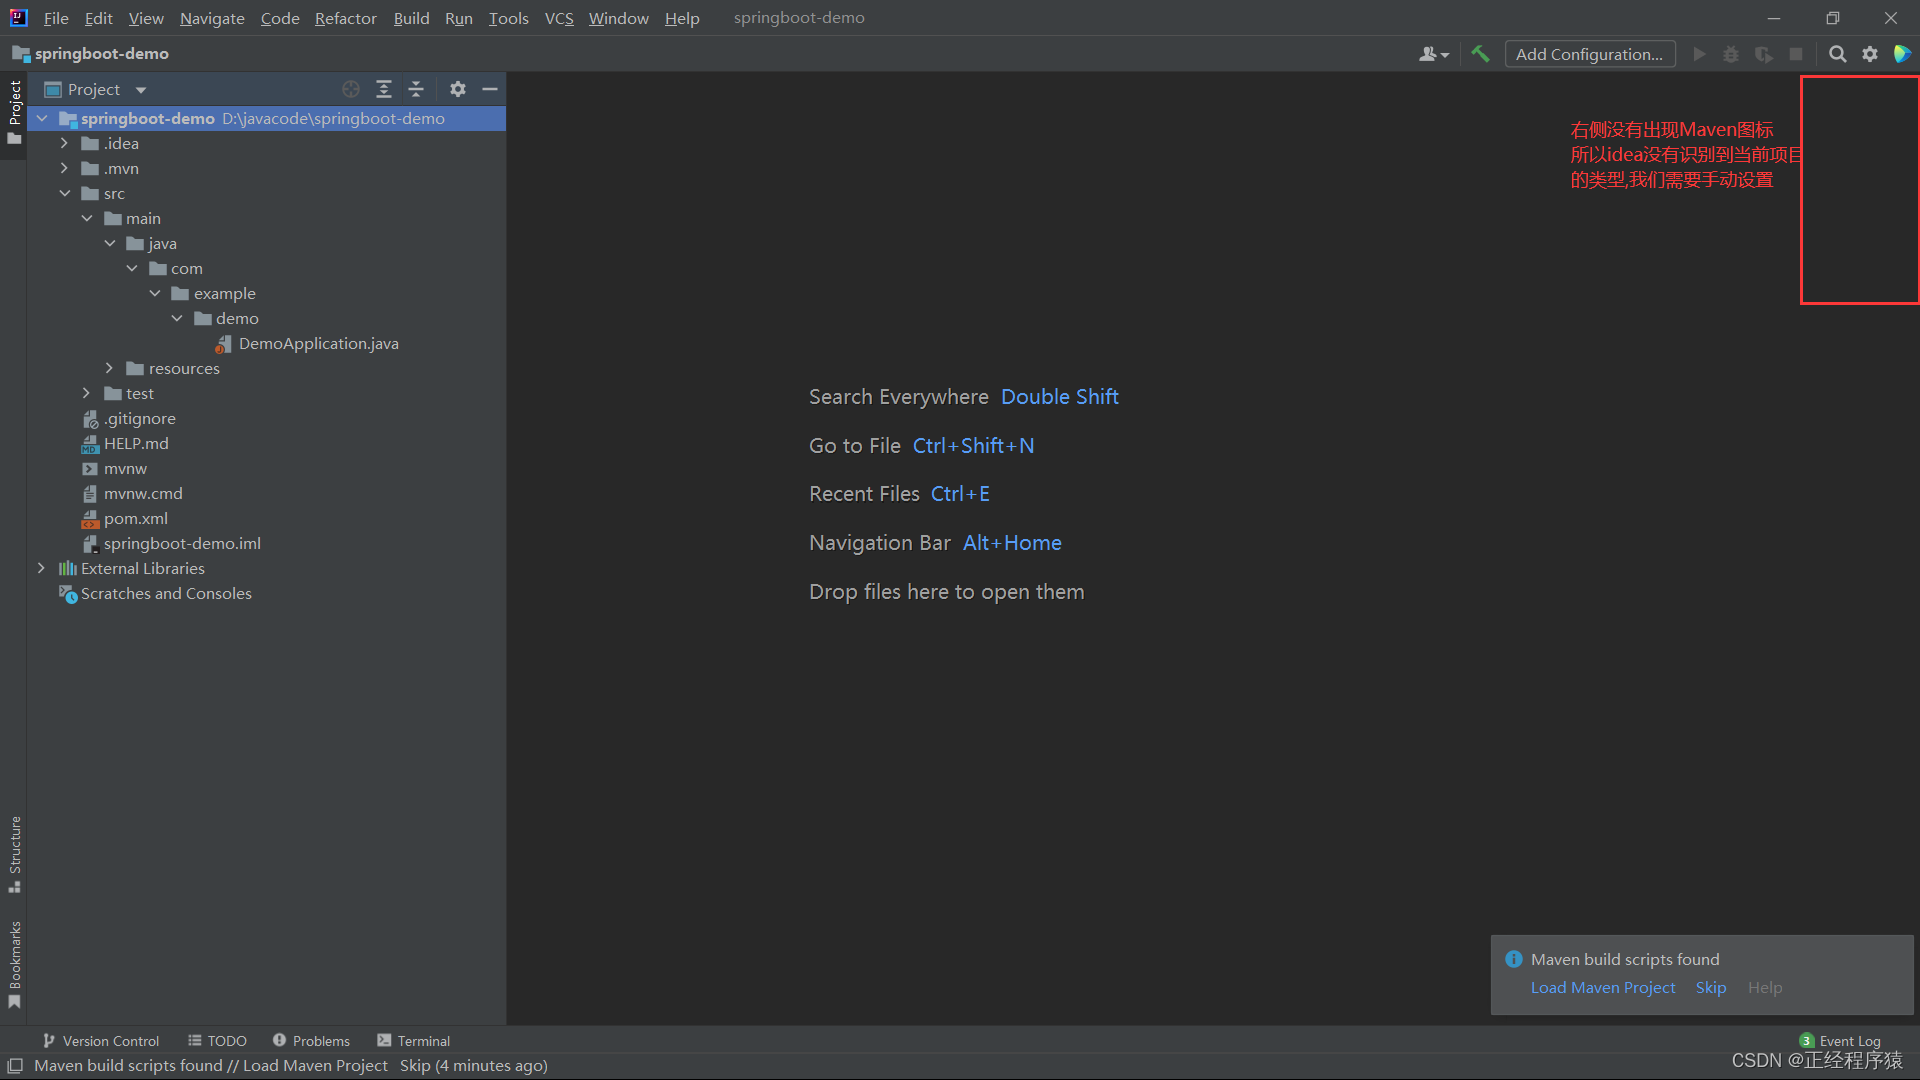Open the VCS menu
1920x1080 pixels.
pyautogui.click(x=559, y=18)
